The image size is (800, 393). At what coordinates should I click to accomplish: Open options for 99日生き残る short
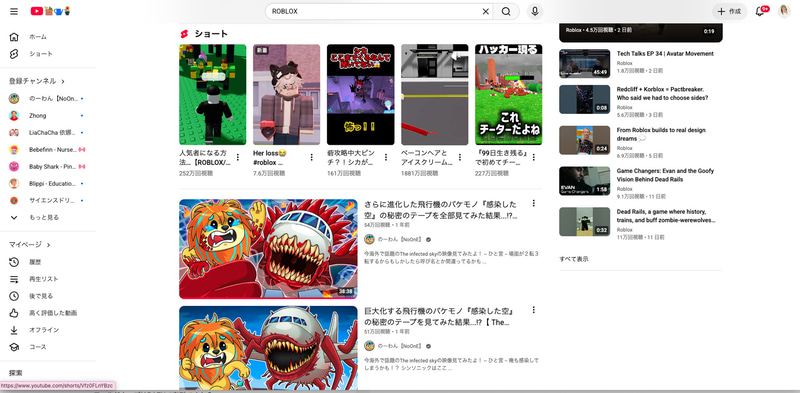click(534, 157)
